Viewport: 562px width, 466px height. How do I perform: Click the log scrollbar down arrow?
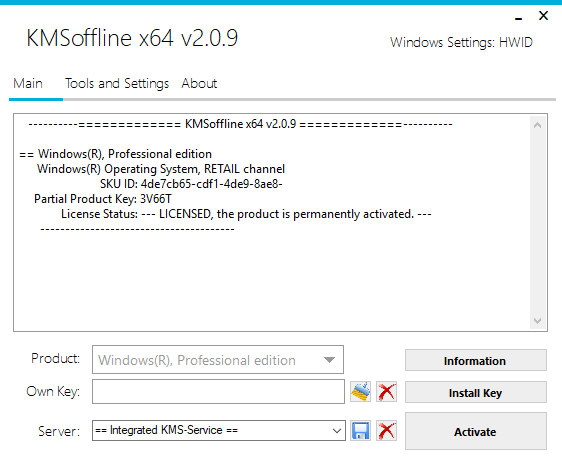click(x=537, y=320)
